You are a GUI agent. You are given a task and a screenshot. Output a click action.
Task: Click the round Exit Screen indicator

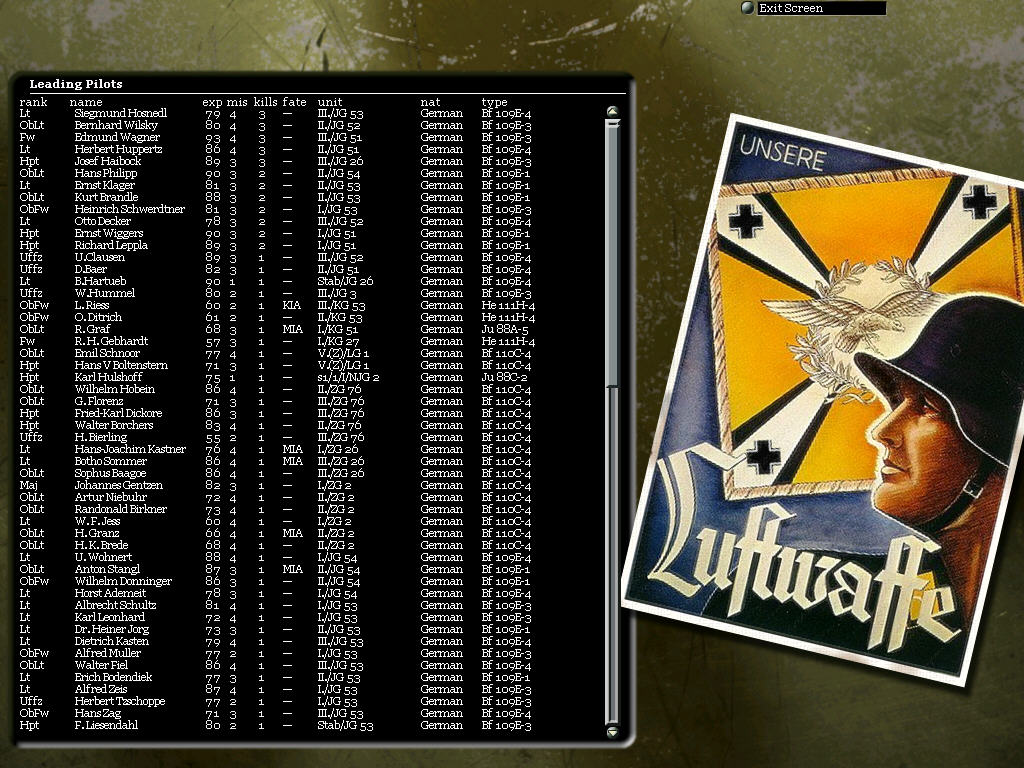tap(748, 8)
